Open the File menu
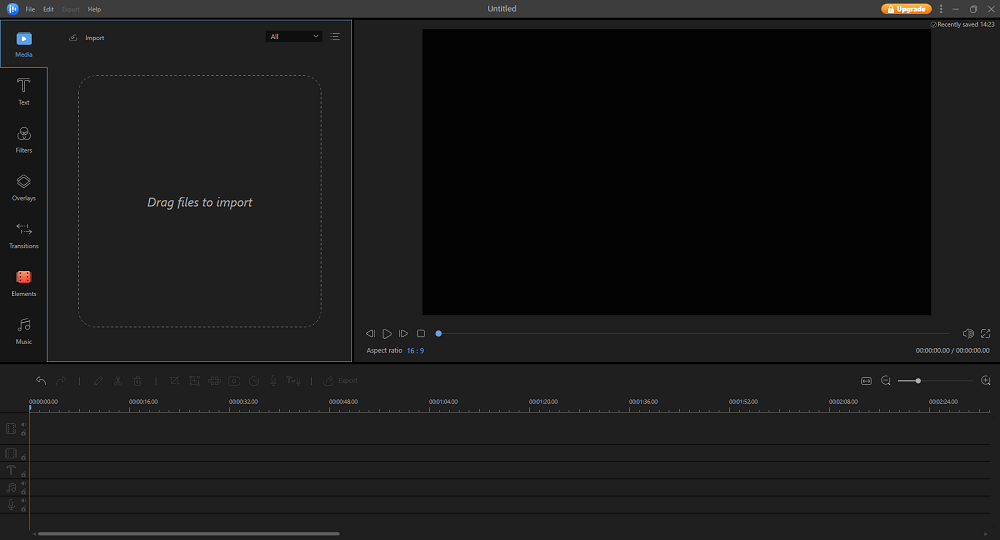Screen dimensions: 1000x540 pos(30,9)
